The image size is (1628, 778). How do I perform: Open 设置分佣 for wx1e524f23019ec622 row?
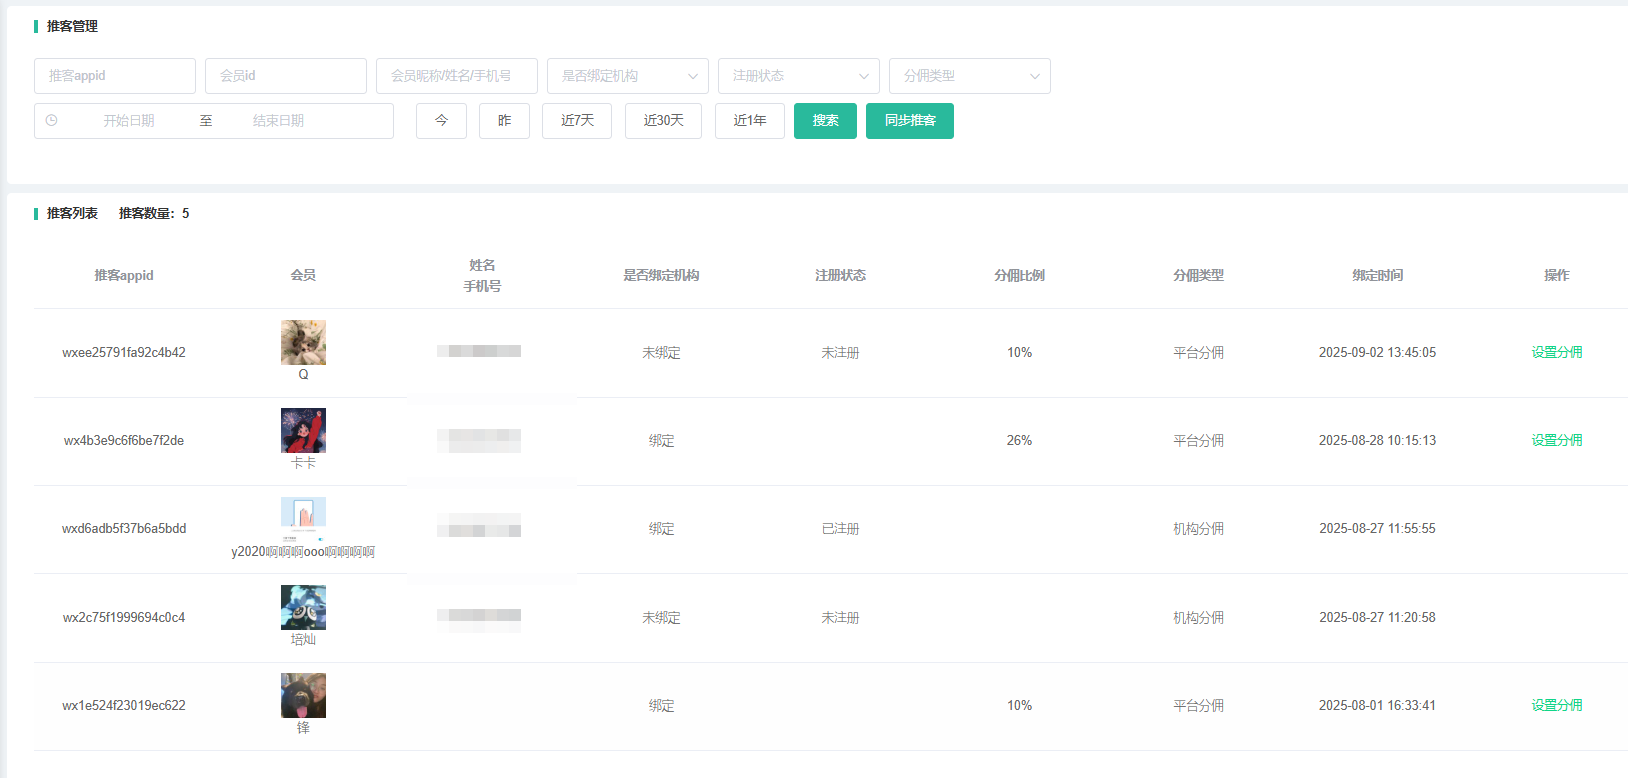(x=1556, y=705)
